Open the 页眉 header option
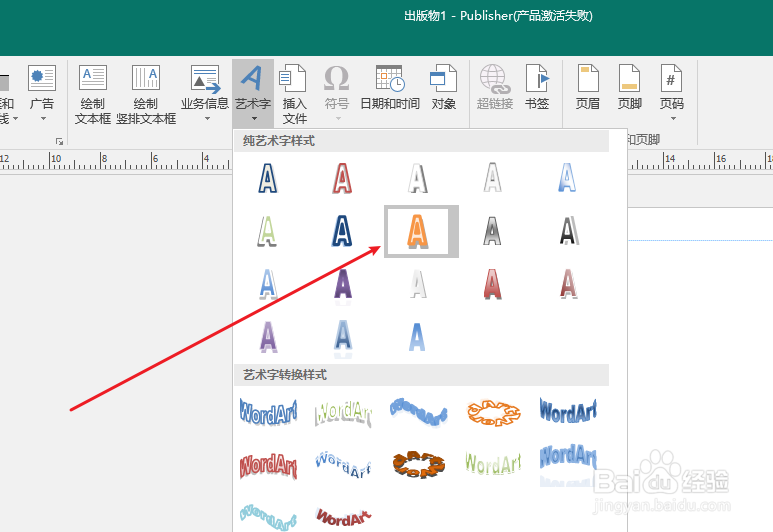Screen dimensions: 773x532 pos(588,87)
